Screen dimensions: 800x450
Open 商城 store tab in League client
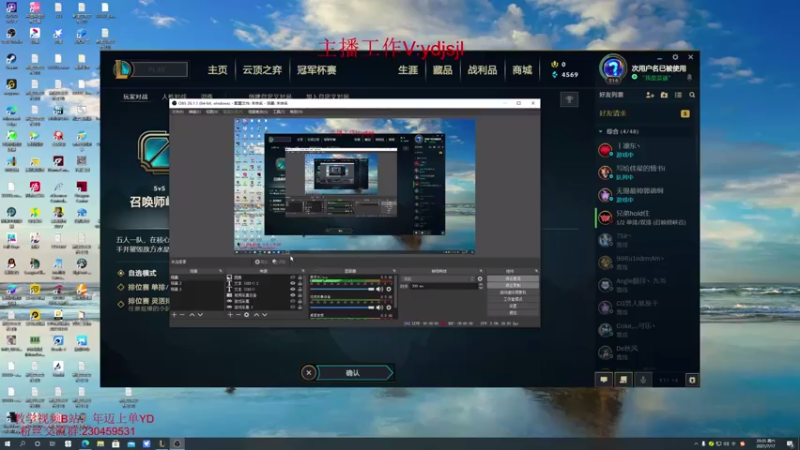tap(522, 70)
